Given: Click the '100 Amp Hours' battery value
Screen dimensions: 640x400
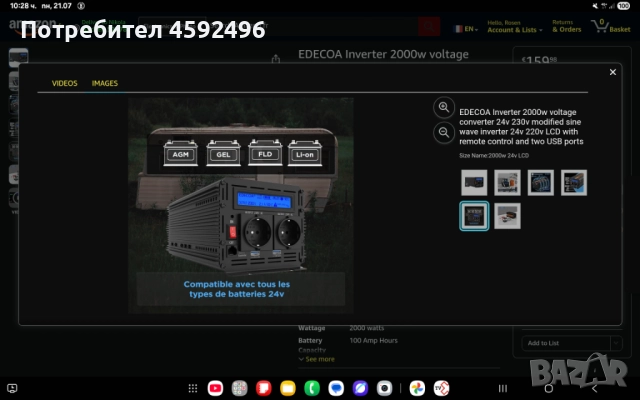Looking at the screenshot, I should [x=373, y=340].
